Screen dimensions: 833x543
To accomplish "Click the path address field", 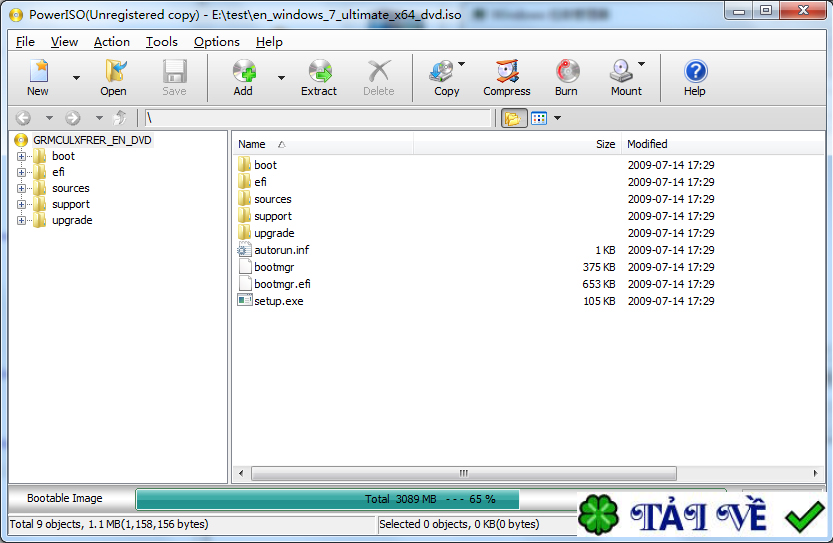I will click(317, 118).
